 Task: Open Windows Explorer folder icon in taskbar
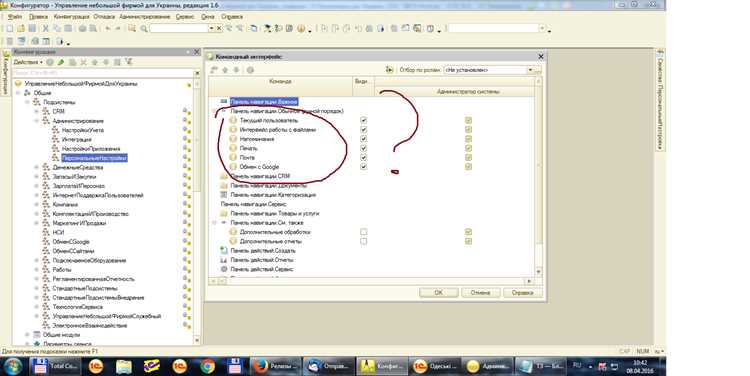click(124, 366)
